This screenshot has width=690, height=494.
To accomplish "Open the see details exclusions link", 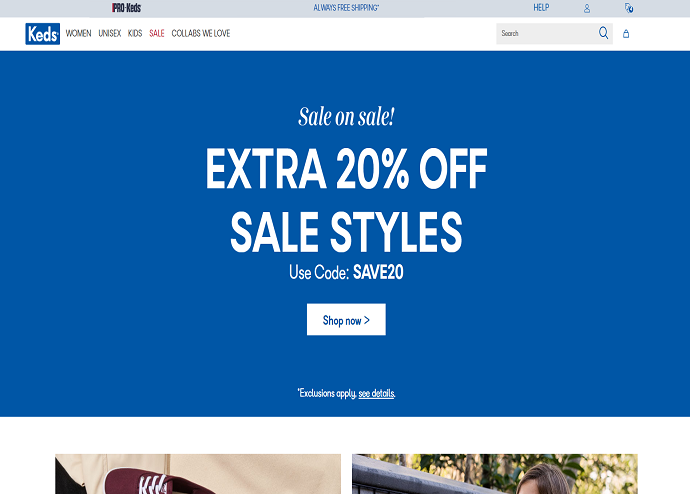I will tap(377, 393).
